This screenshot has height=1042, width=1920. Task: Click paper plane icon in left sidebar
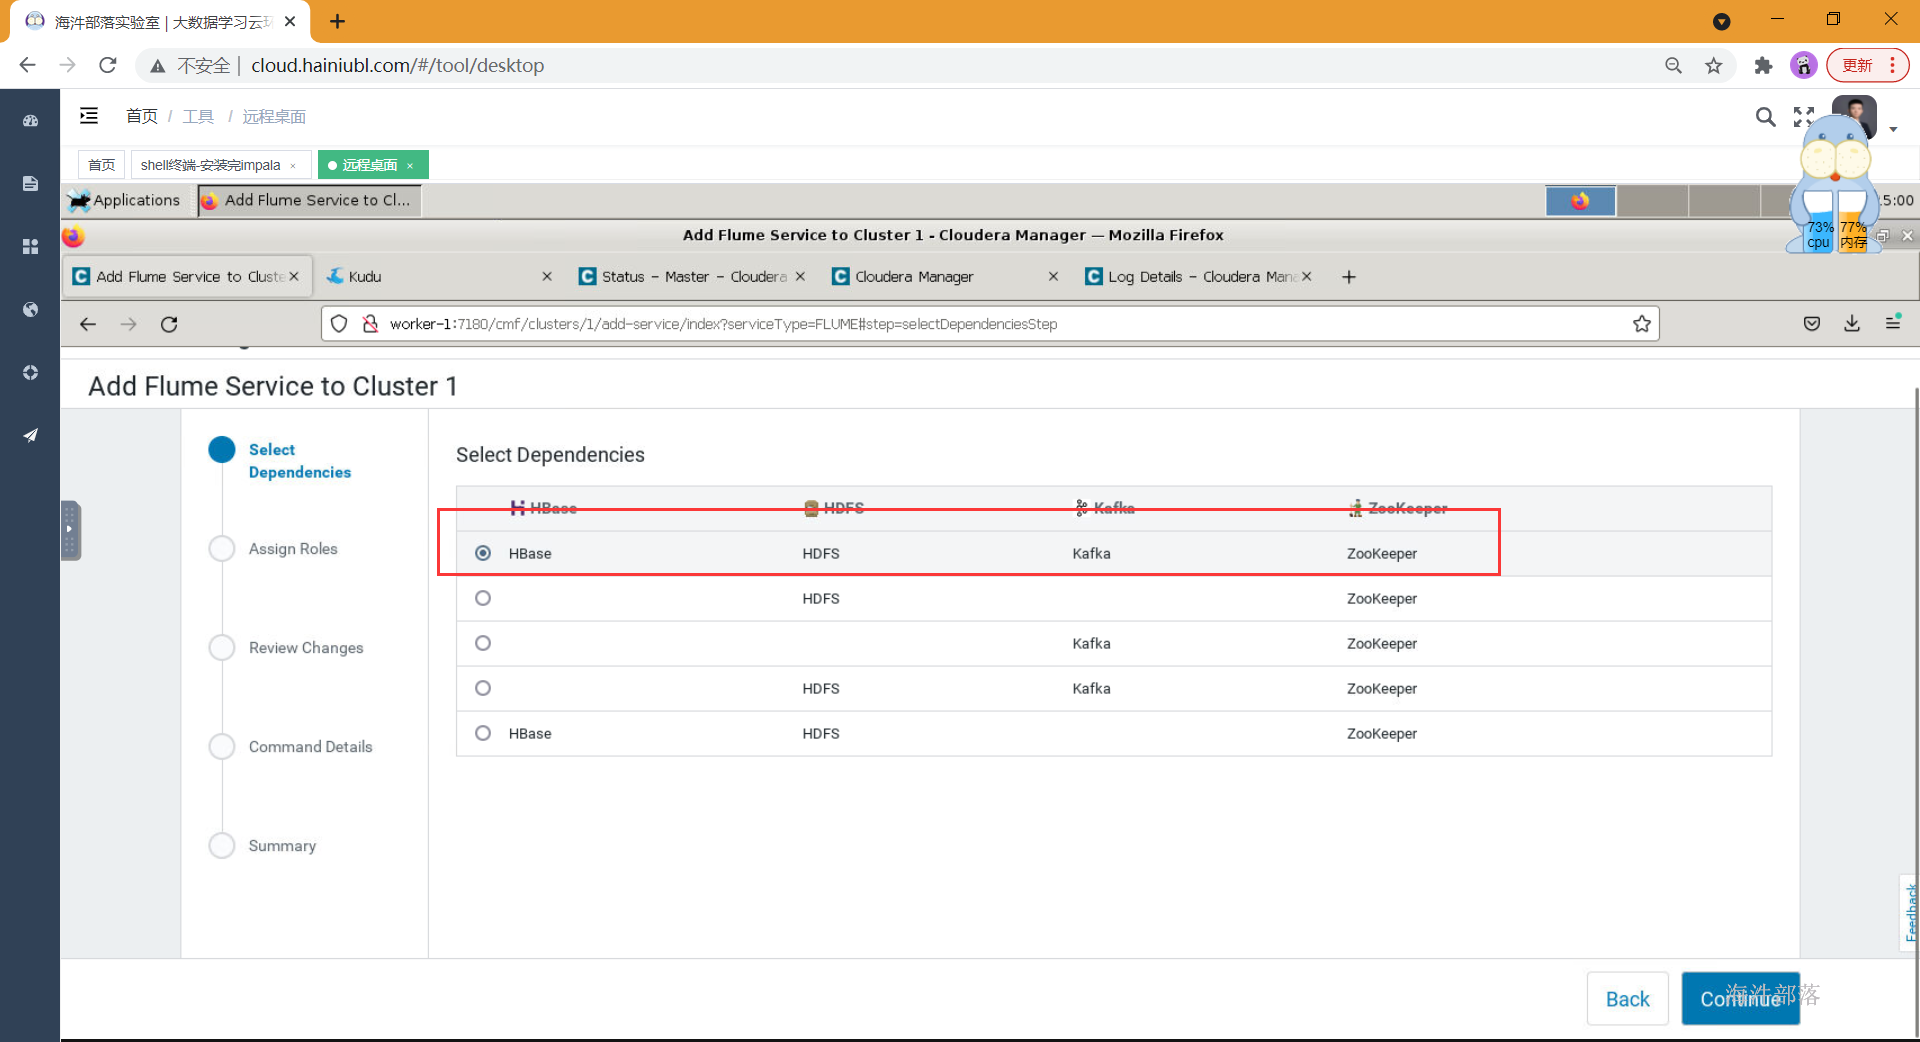tap(30, 435)
